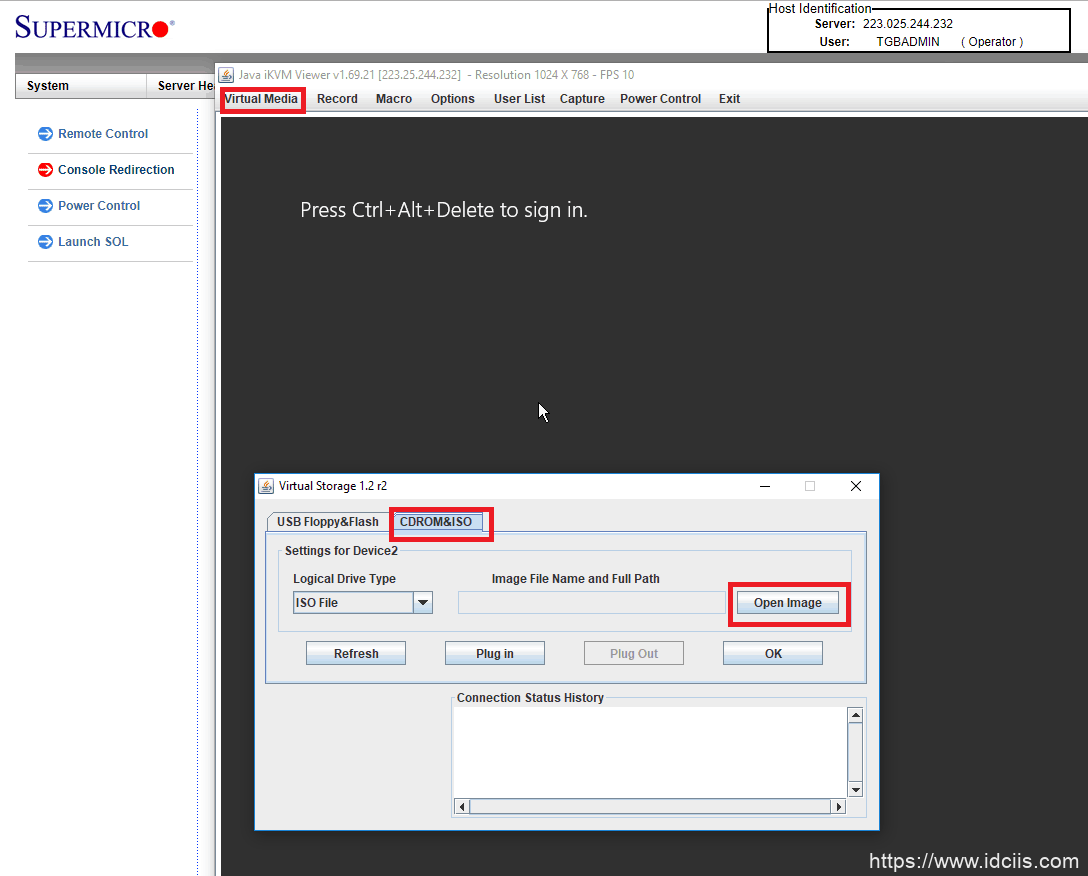Click the Refresh button
Screen dimensions: 1088x876
[x=356, y=654]
